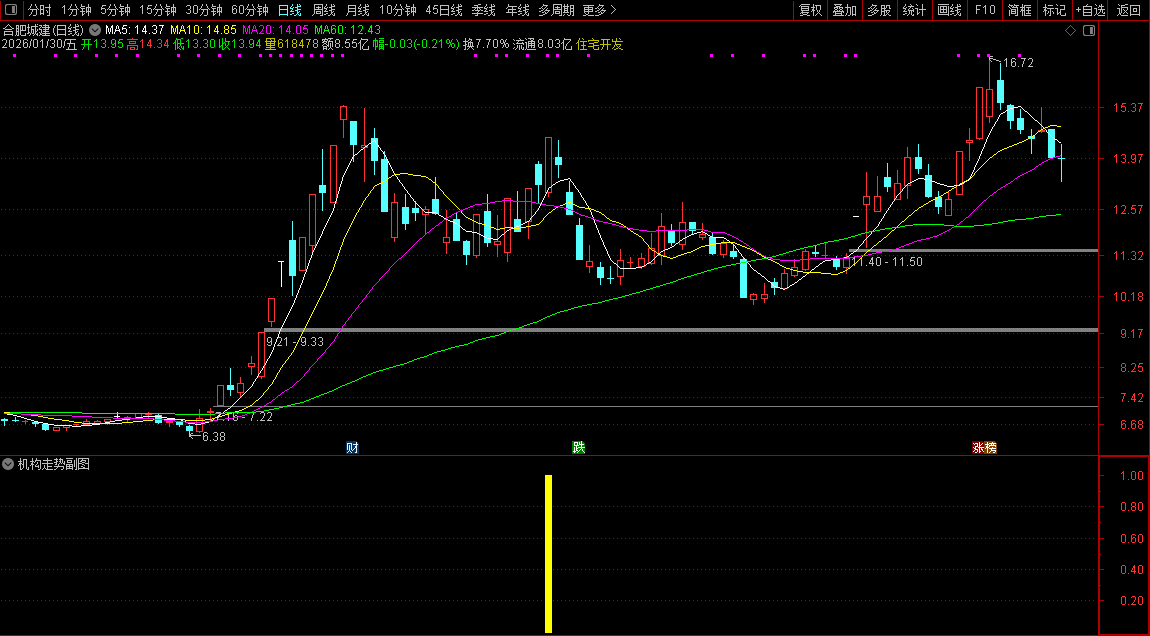Screen dimensions: 1150x636
Task: Switch to 分时 intraday view
Action: (40, 10)
